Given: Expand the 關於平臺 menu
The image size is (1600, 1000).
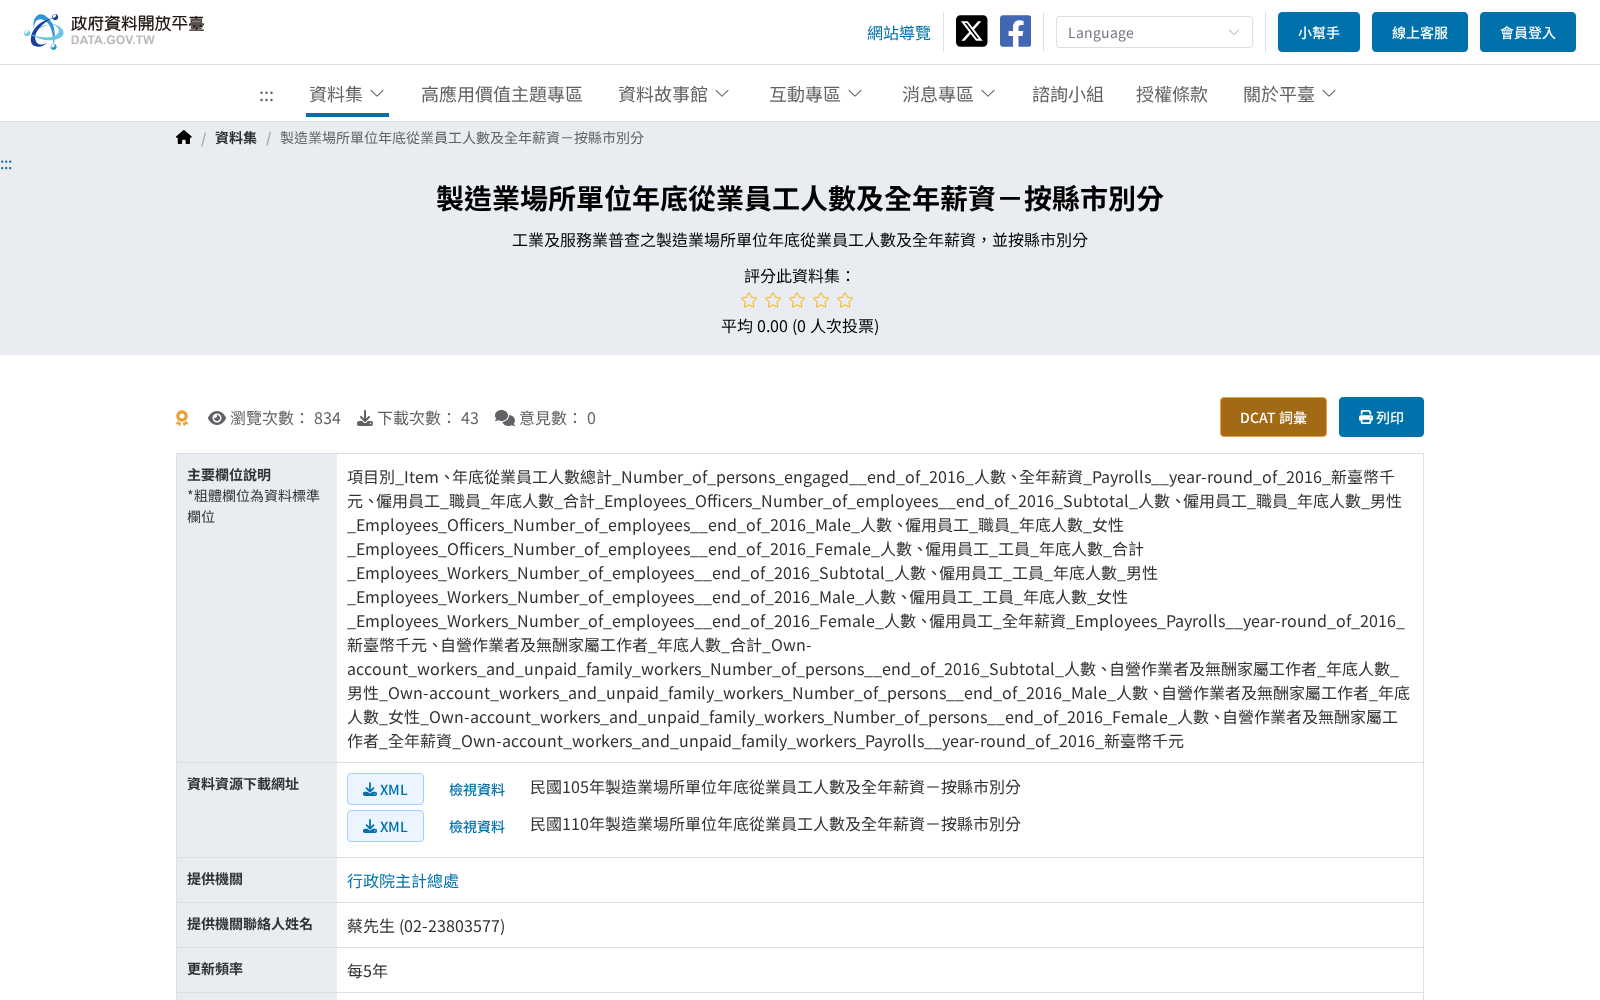Looking at the screenshot, I should (x=1290, y=94).
